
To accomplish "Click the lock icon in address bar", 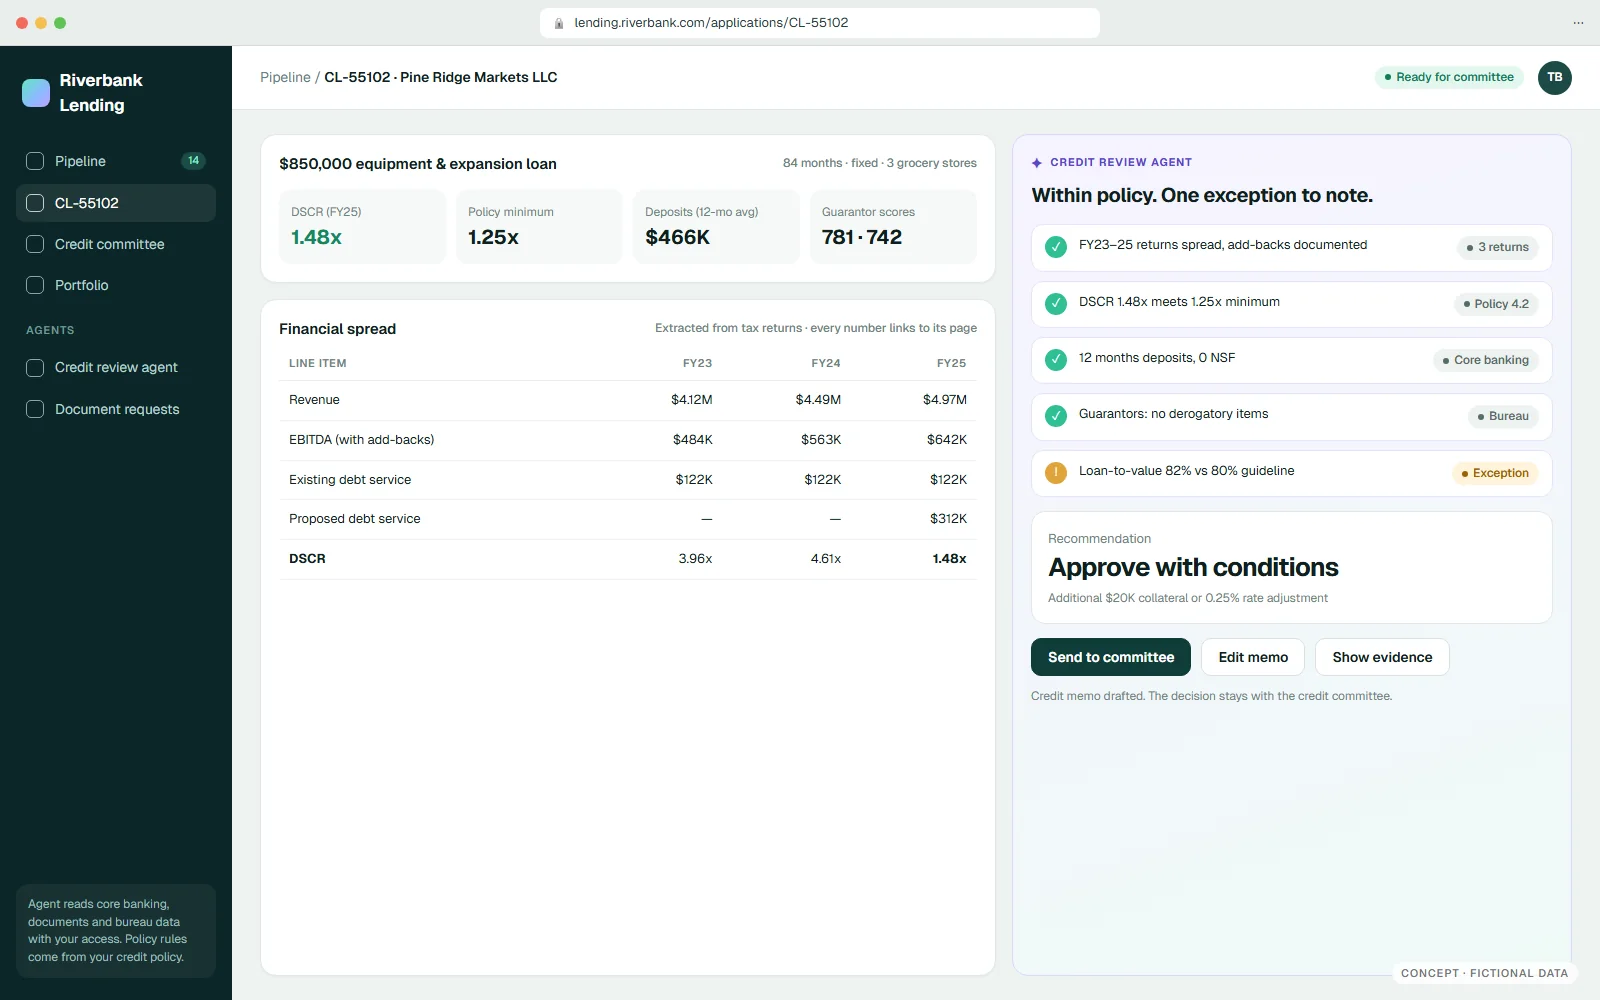I will pos(559,23).
